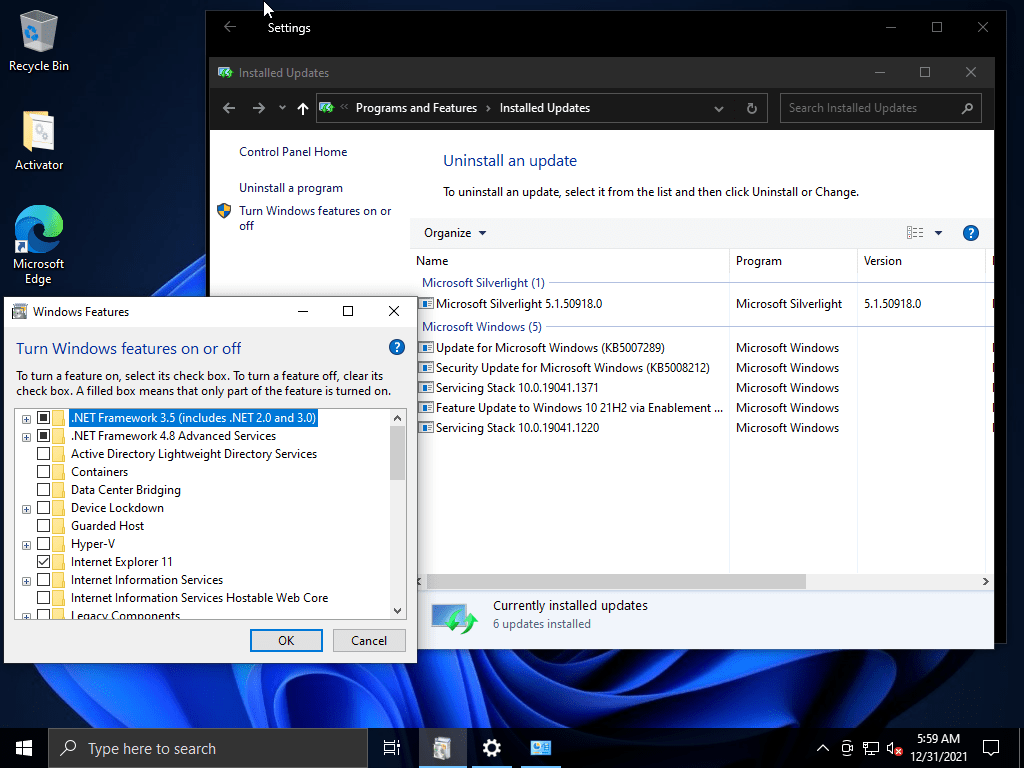Open the Uninstall a program link
This screenshot has width=1024, height=768.
click(291, 188)
